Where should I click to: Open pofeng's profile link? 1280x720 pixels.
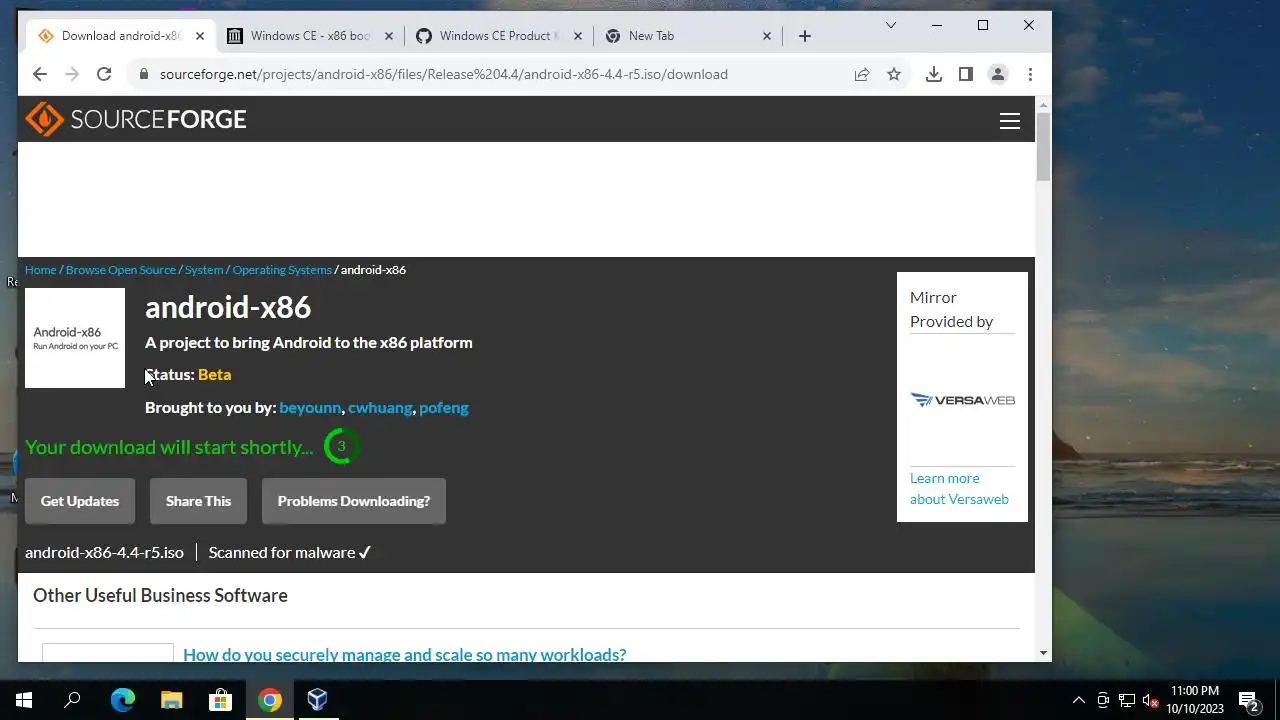(444, 407)
